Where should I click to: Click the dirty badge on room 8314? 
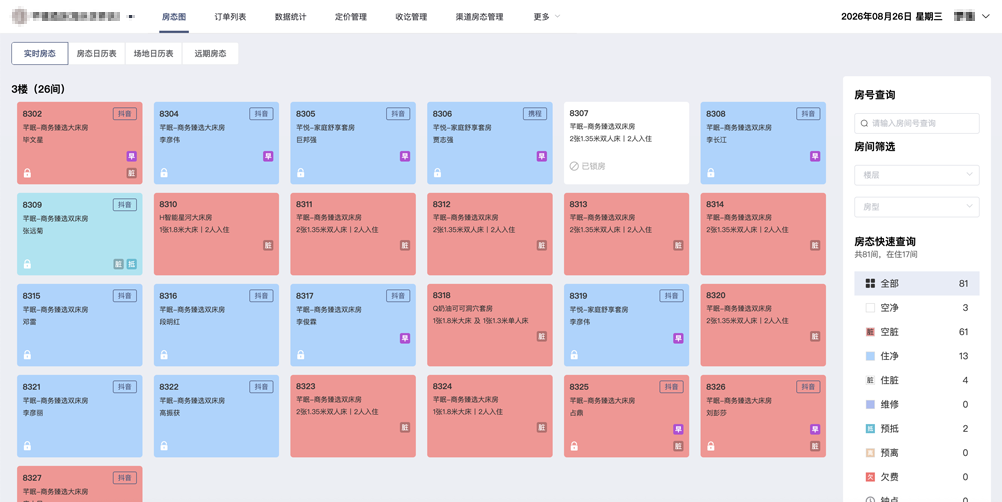(815, 245)
